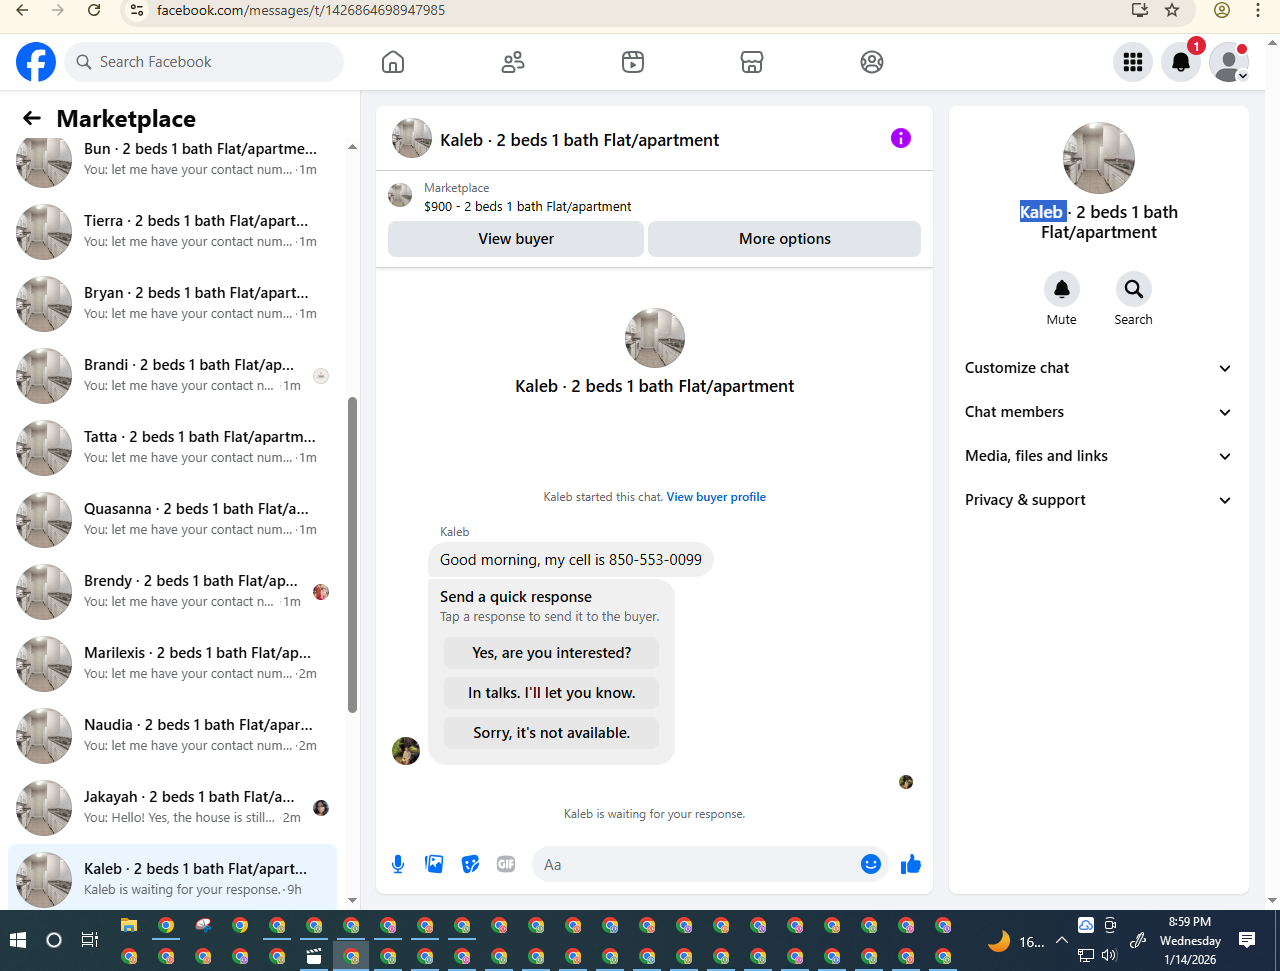Send 'In talks. I'll let you know.' response
Image resolution: width=1280 pixels, height=971 pixels.
(x=552, y=693)
